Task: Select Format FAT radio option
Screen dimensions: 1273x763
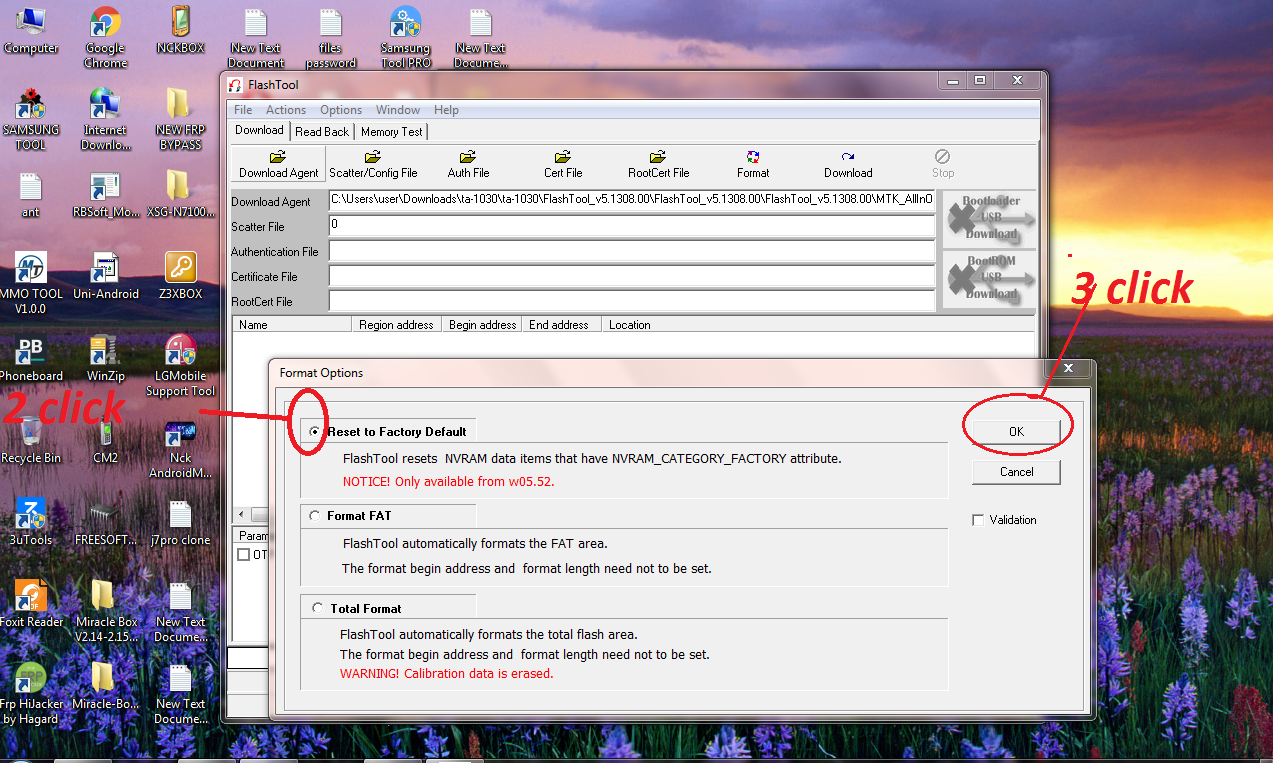Action: pyautogui.click(x=315, y=516)
